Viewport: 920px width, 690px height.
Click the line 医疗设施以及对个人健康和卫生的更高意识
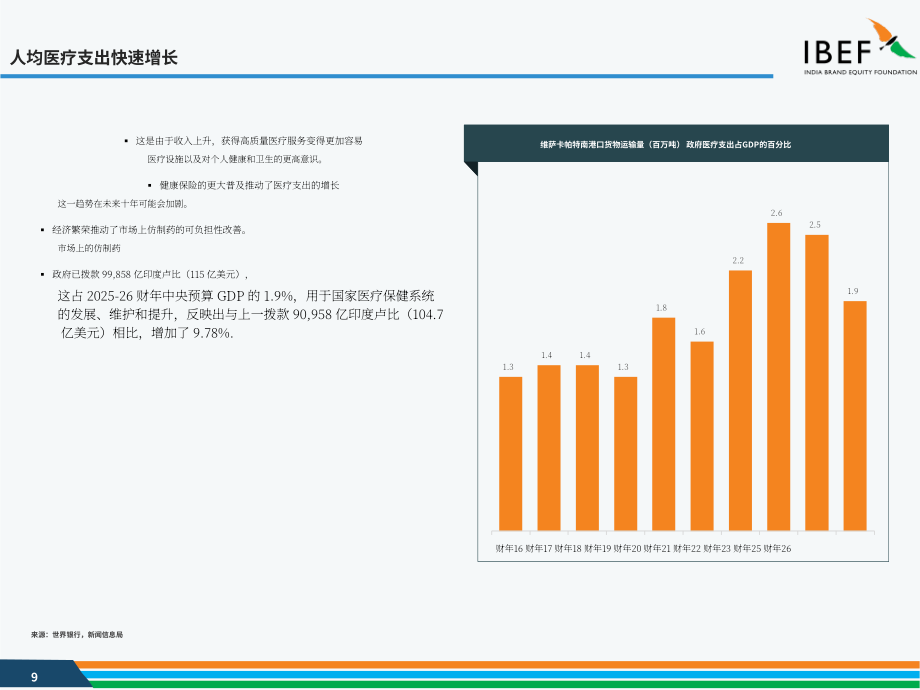tap(235, 159)
